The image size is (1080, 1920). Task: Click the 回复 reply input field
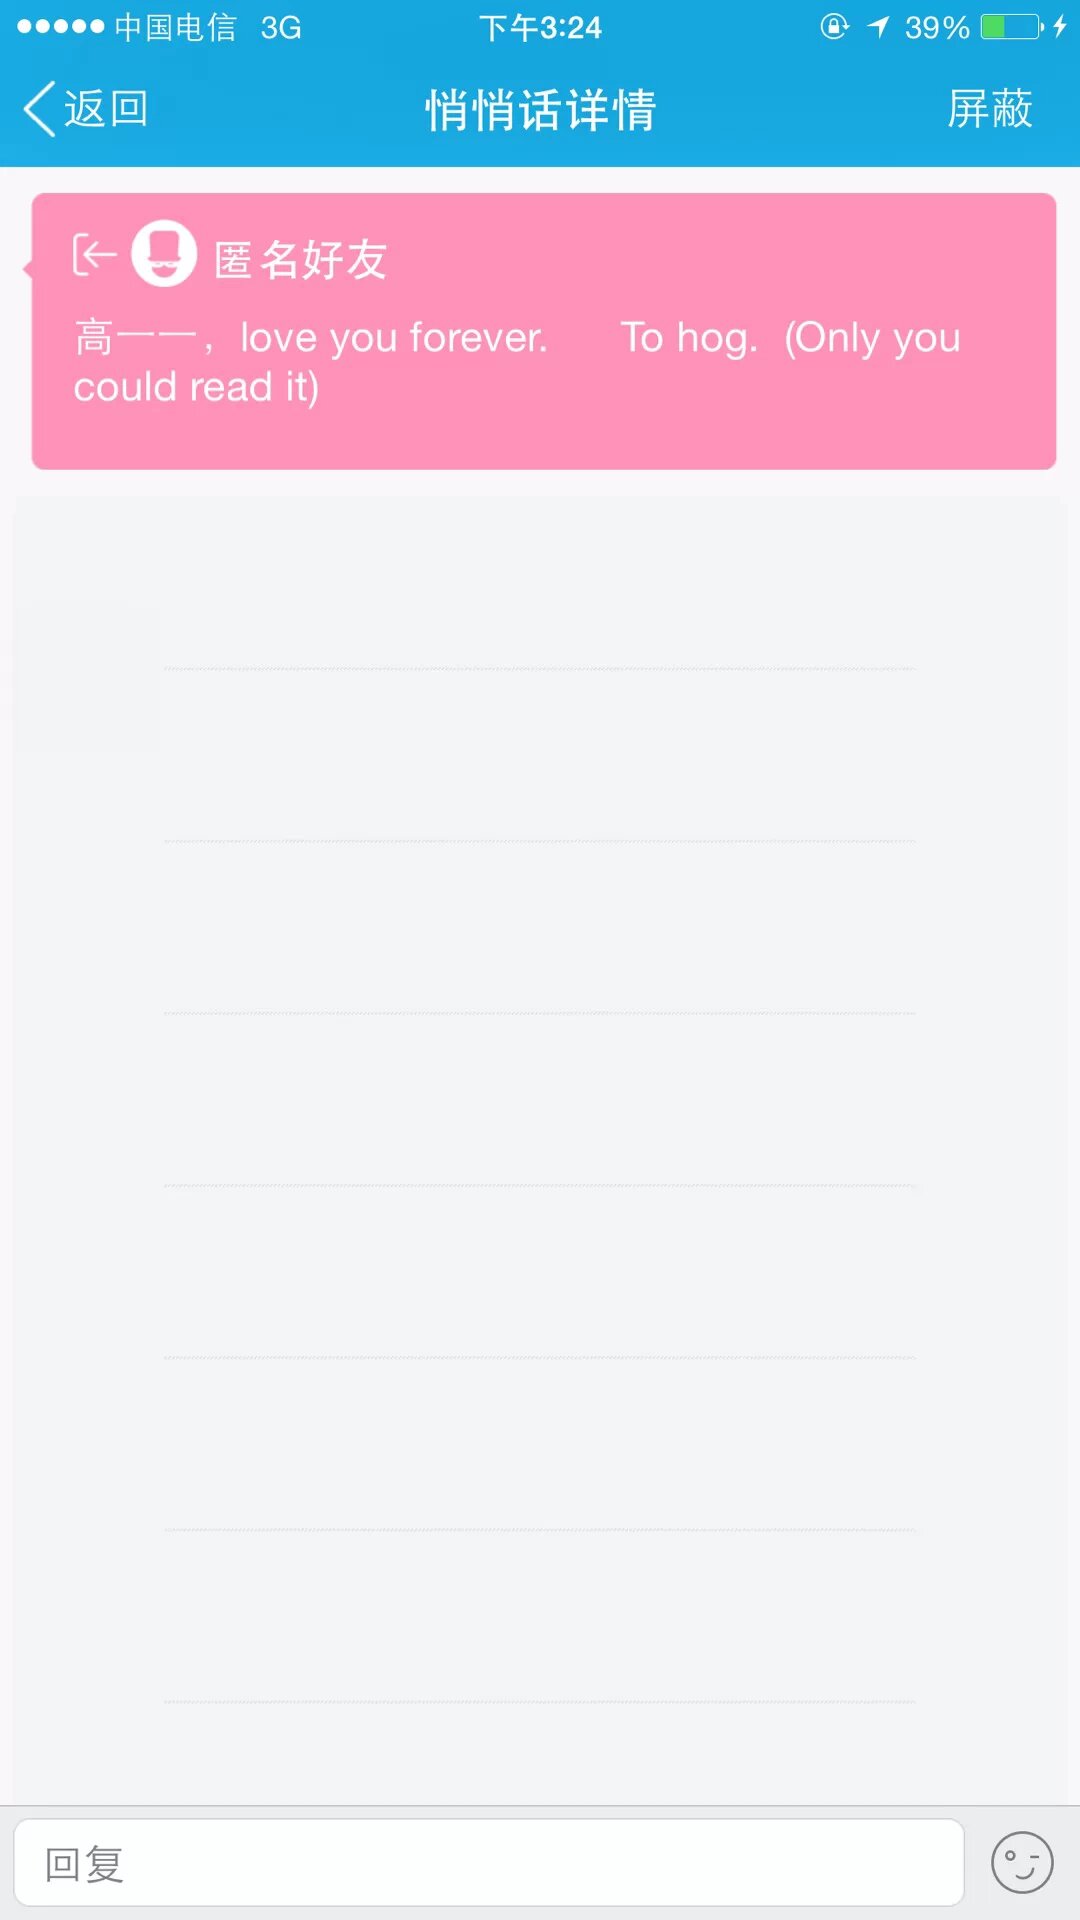pos(488,1863)
